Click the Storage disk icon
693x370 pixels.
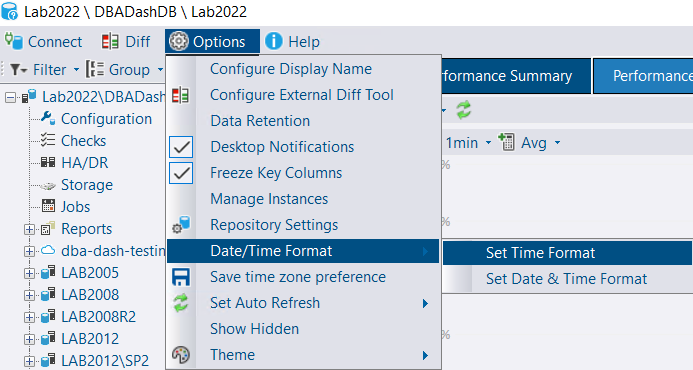[x=48, y=186]
